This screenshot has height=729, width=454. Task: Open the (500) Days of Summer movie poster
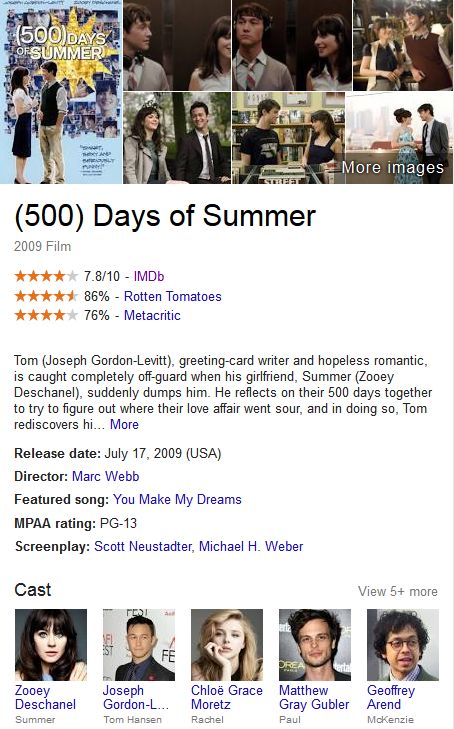pos(61,92)
